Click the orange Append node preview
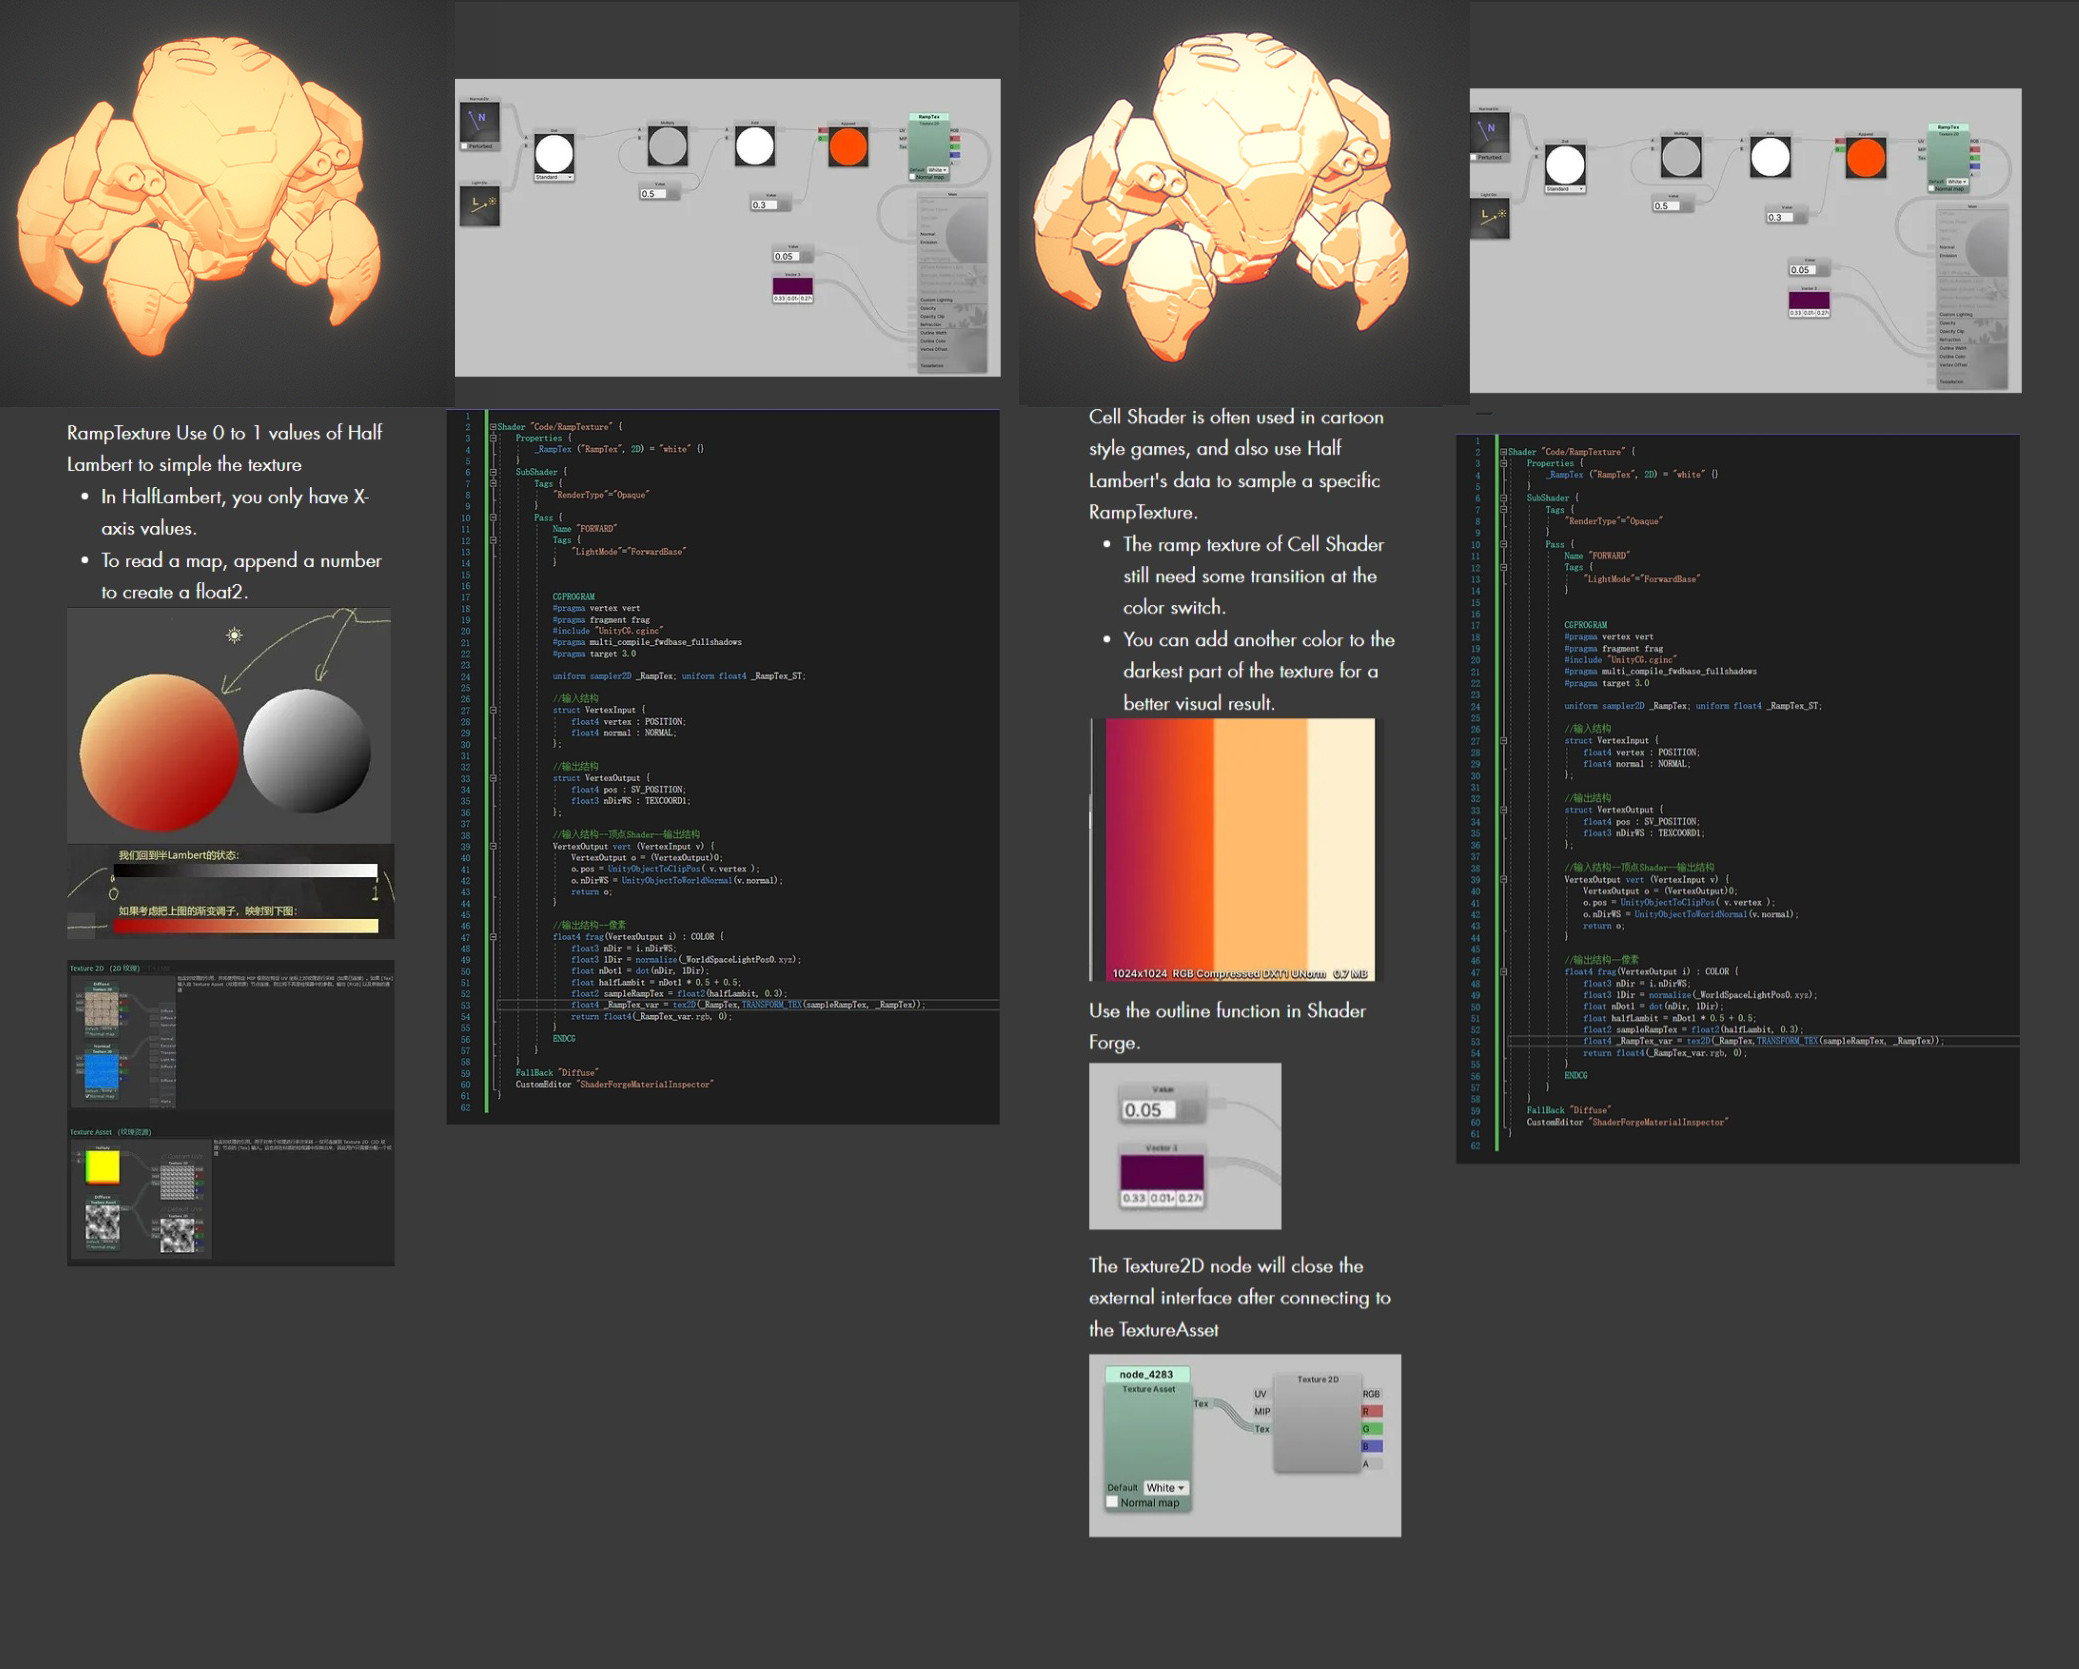The height and width of the screenshot is (1669, 2079). [848, 146]
